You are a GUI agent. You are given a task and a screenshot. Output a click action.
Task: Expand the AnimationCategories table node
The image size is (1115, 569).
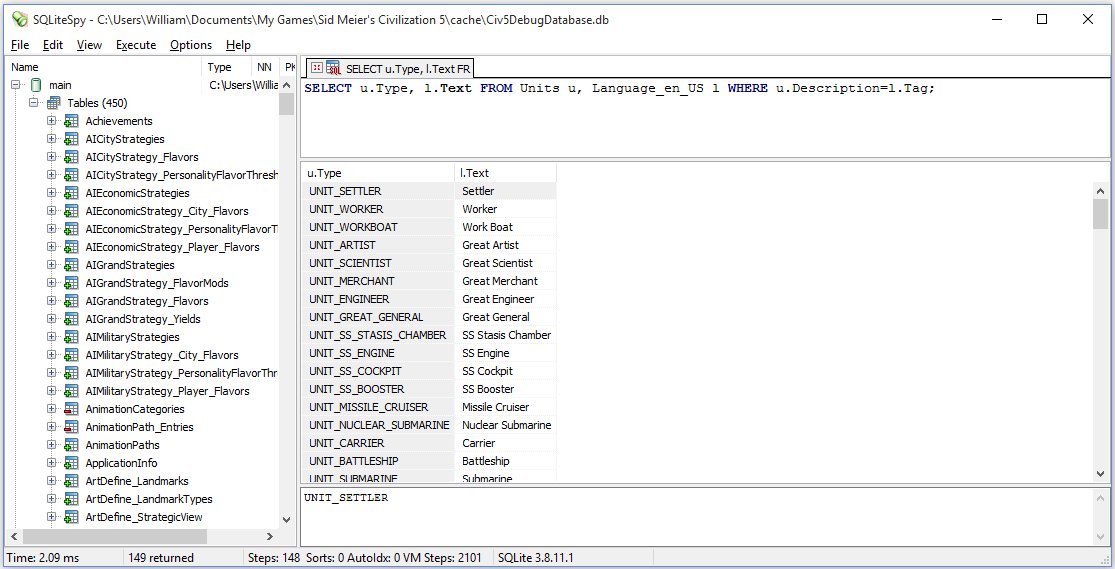point(51,409)
